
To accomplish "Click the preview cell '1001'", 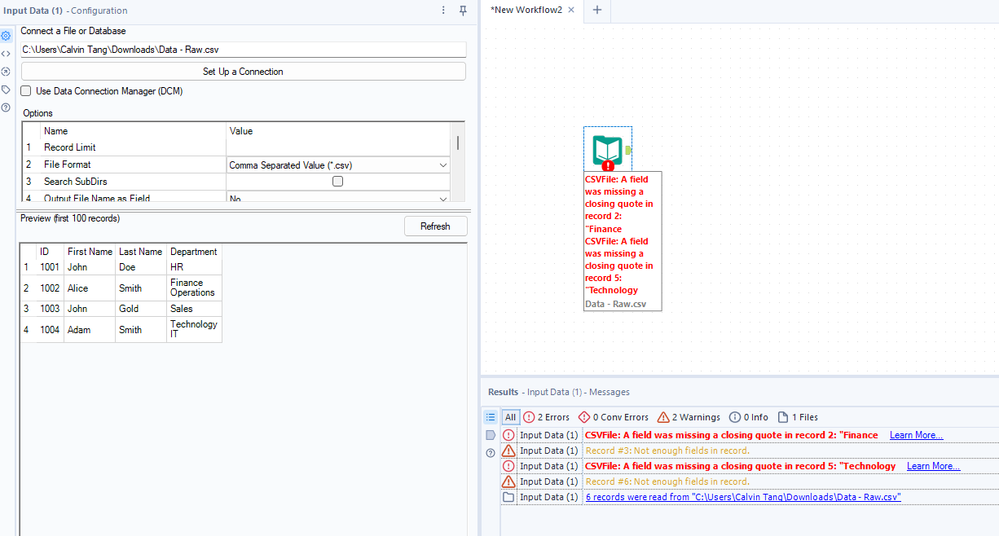I will coord(50,267).
